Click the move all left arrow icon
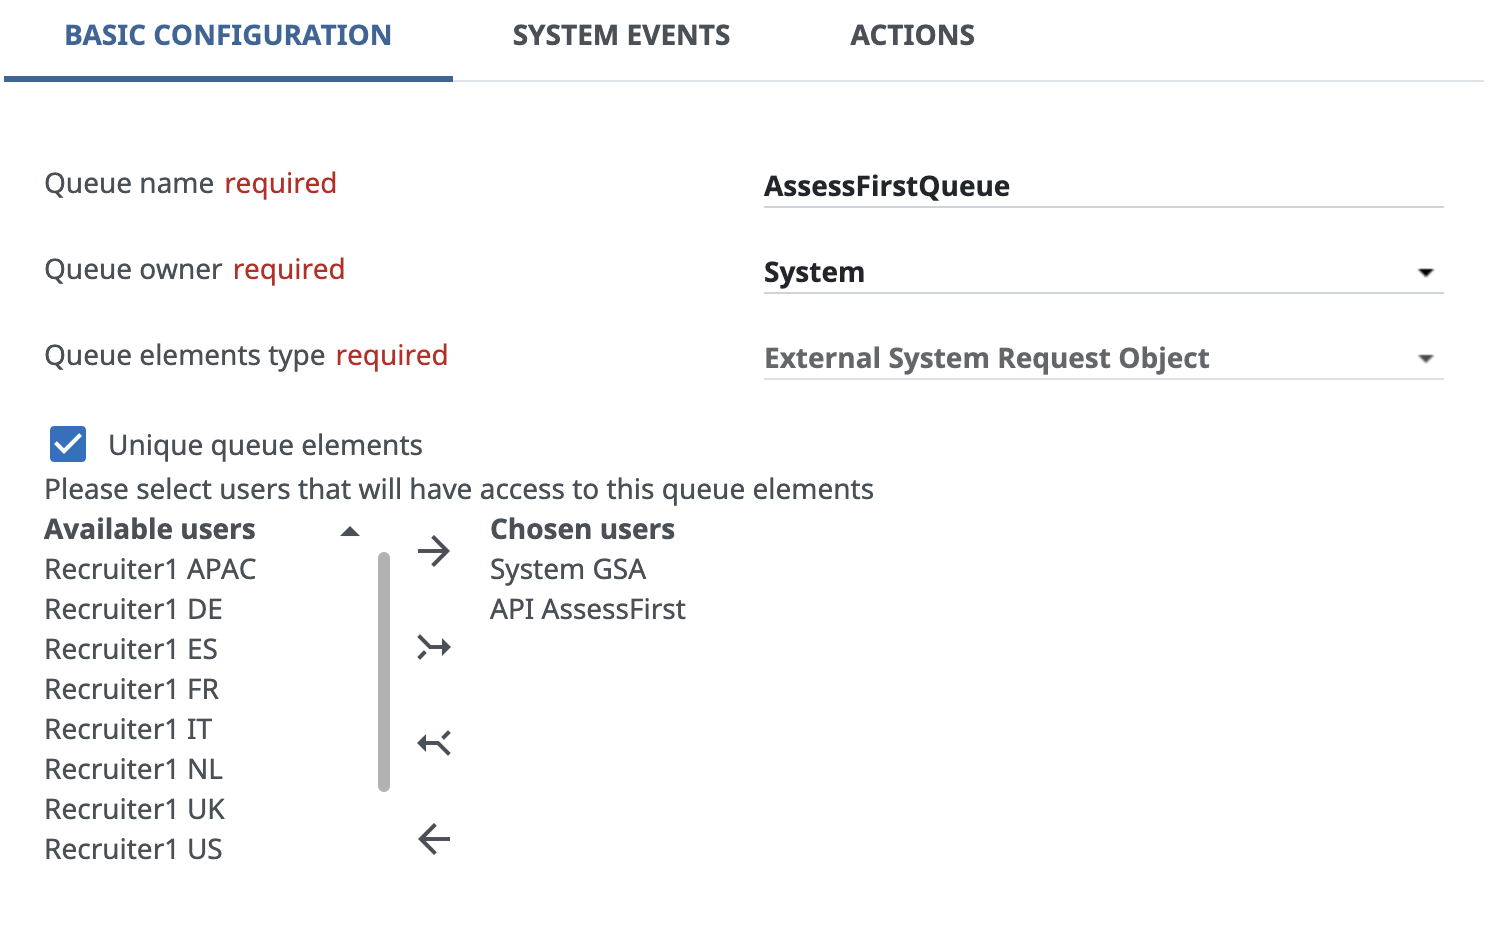 point(434,743)
